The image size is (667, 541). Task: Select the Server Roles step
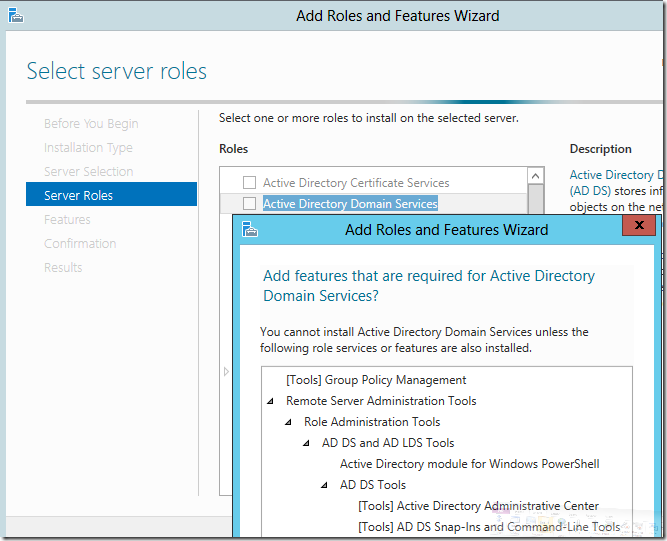click(x=78, y=196)
